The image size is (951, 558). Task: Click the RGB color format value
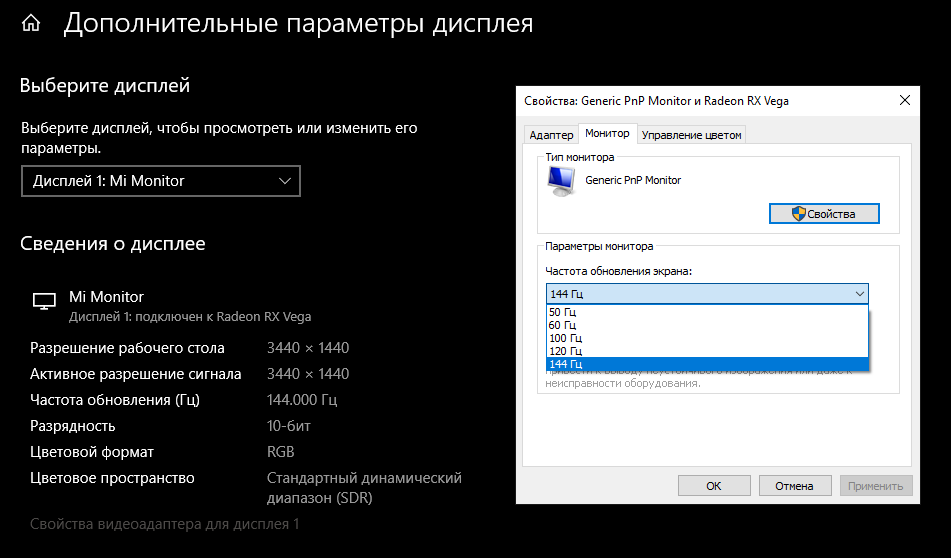click(x=280, y=452)
